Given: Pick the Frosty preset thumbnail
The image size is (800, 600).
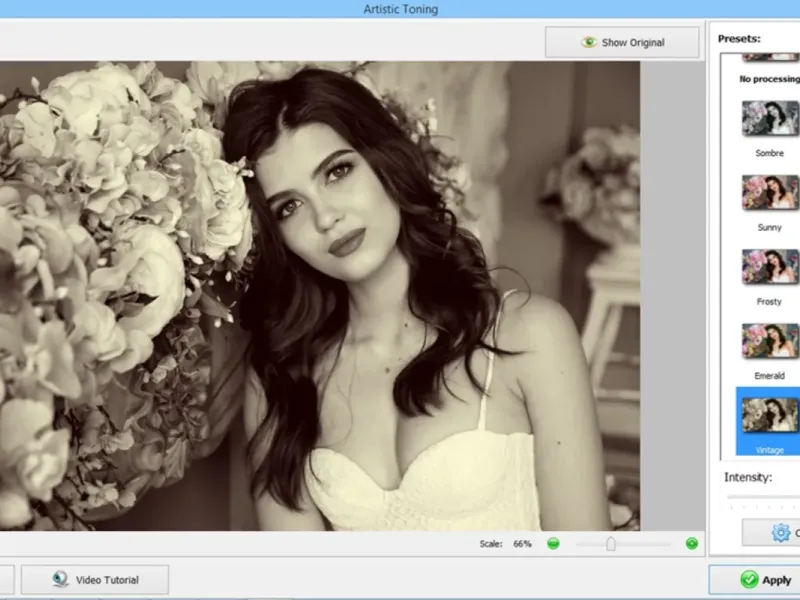Looking at the screenshot, I should 769,266.
